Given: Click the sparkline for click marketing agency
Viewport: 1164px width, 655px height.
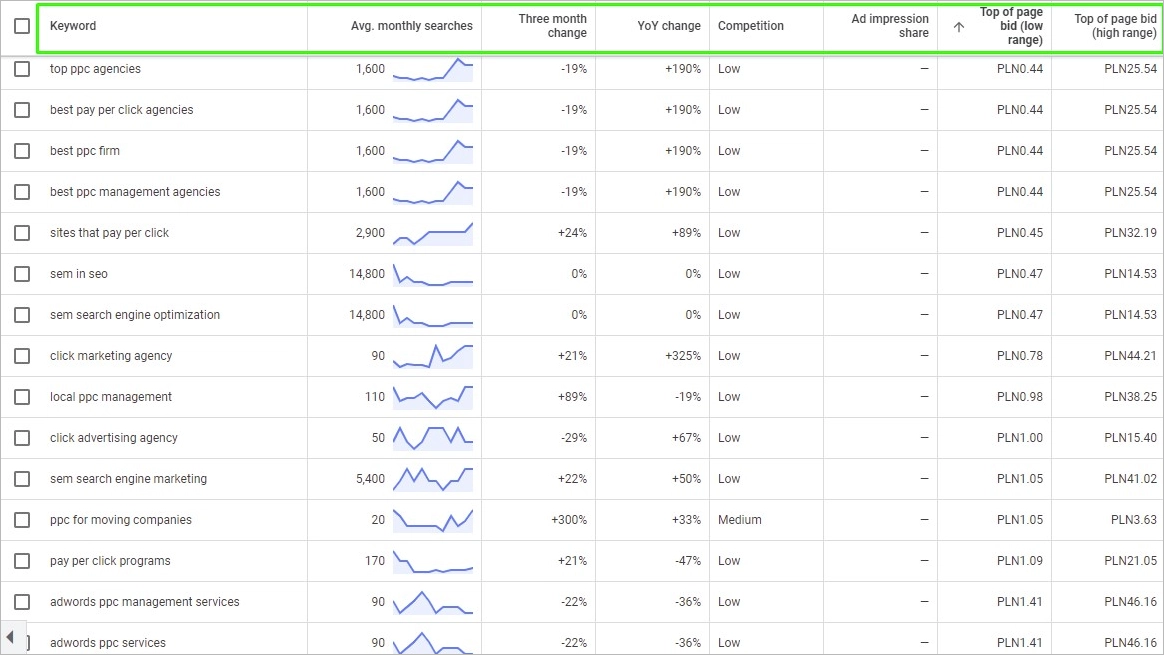Looking at the screenshot, I should pyautogui.click(x=433, y=356).
